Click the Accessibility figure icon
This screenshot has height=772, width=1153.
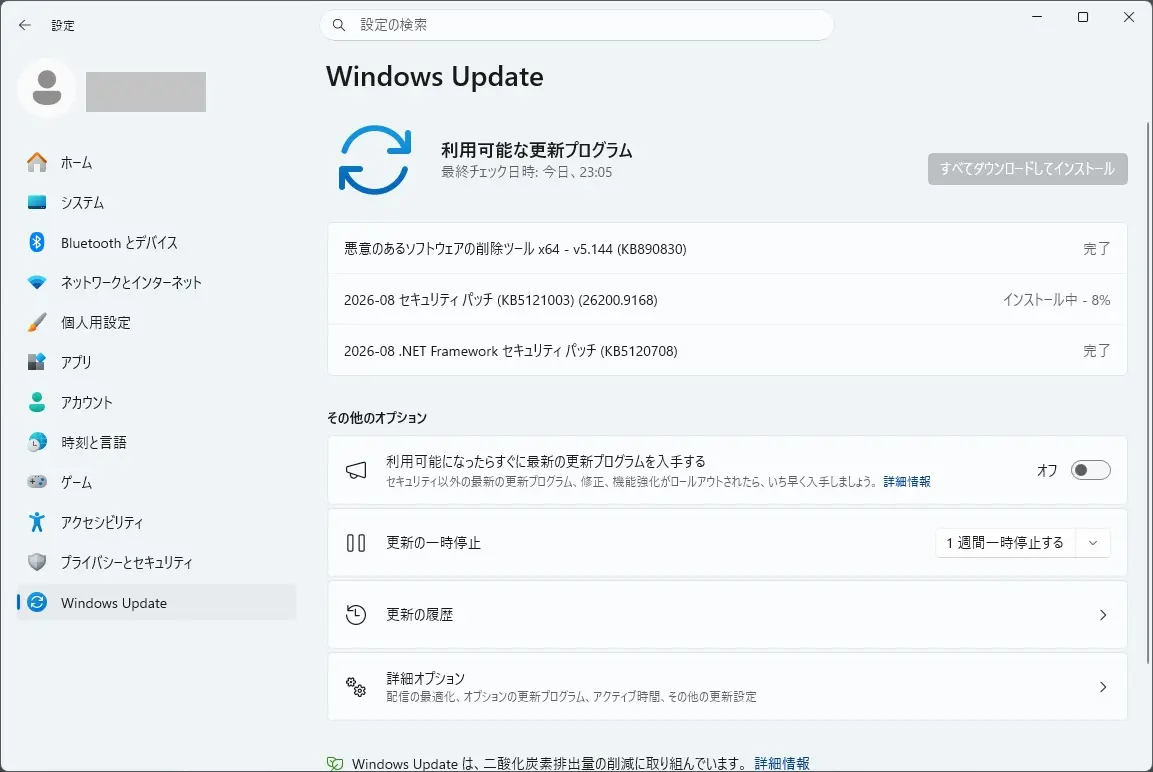(x=37, y=522)
